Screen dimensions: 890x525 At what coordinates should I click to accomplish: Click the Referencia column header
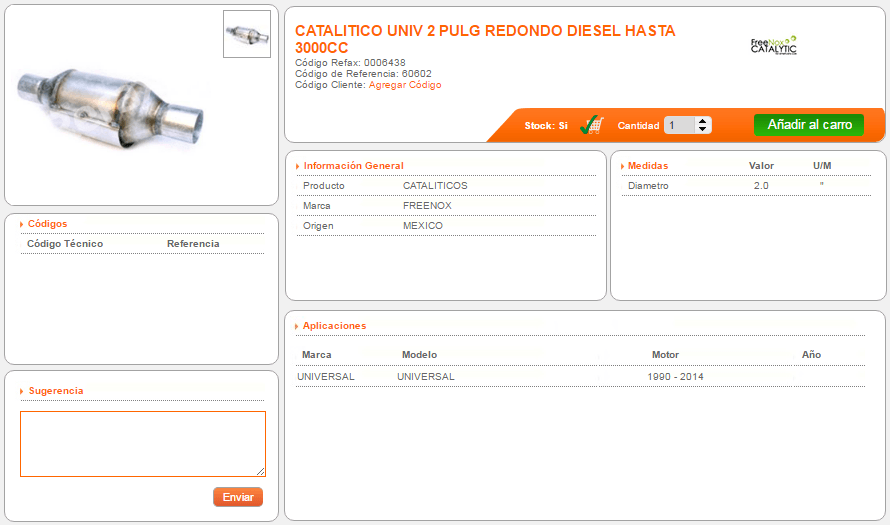tap(193, 243)
